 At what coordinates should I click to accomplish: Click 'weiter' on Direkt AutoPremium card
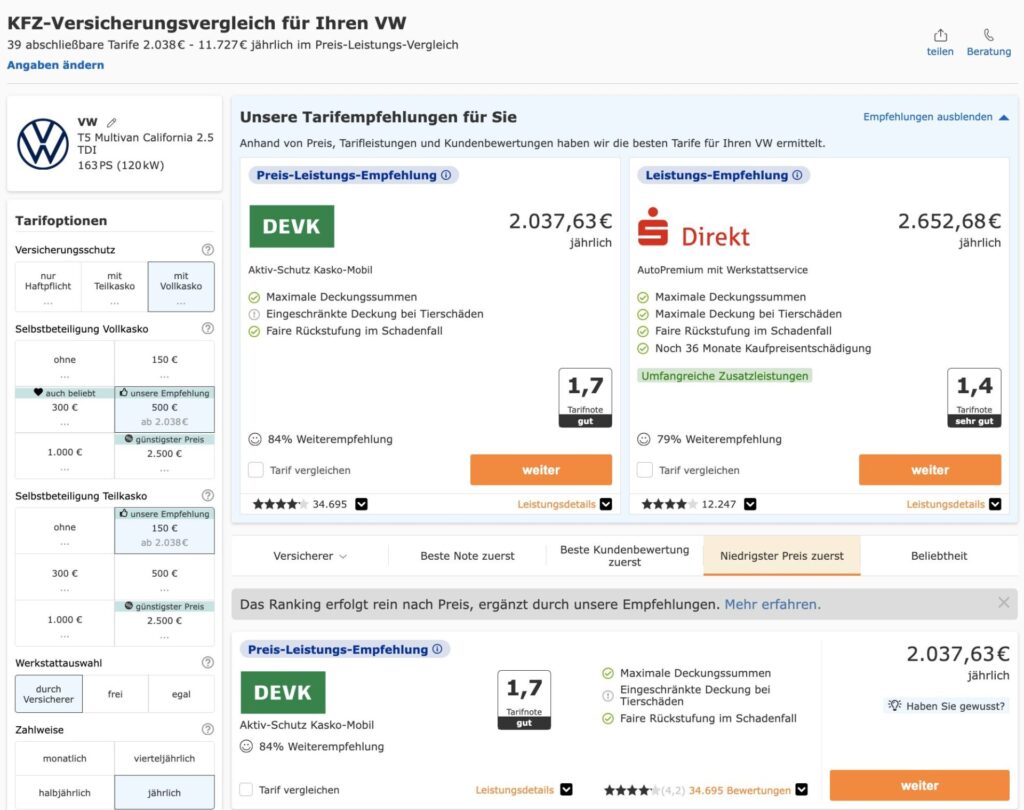pyautogui.click(x=930, y=470)
